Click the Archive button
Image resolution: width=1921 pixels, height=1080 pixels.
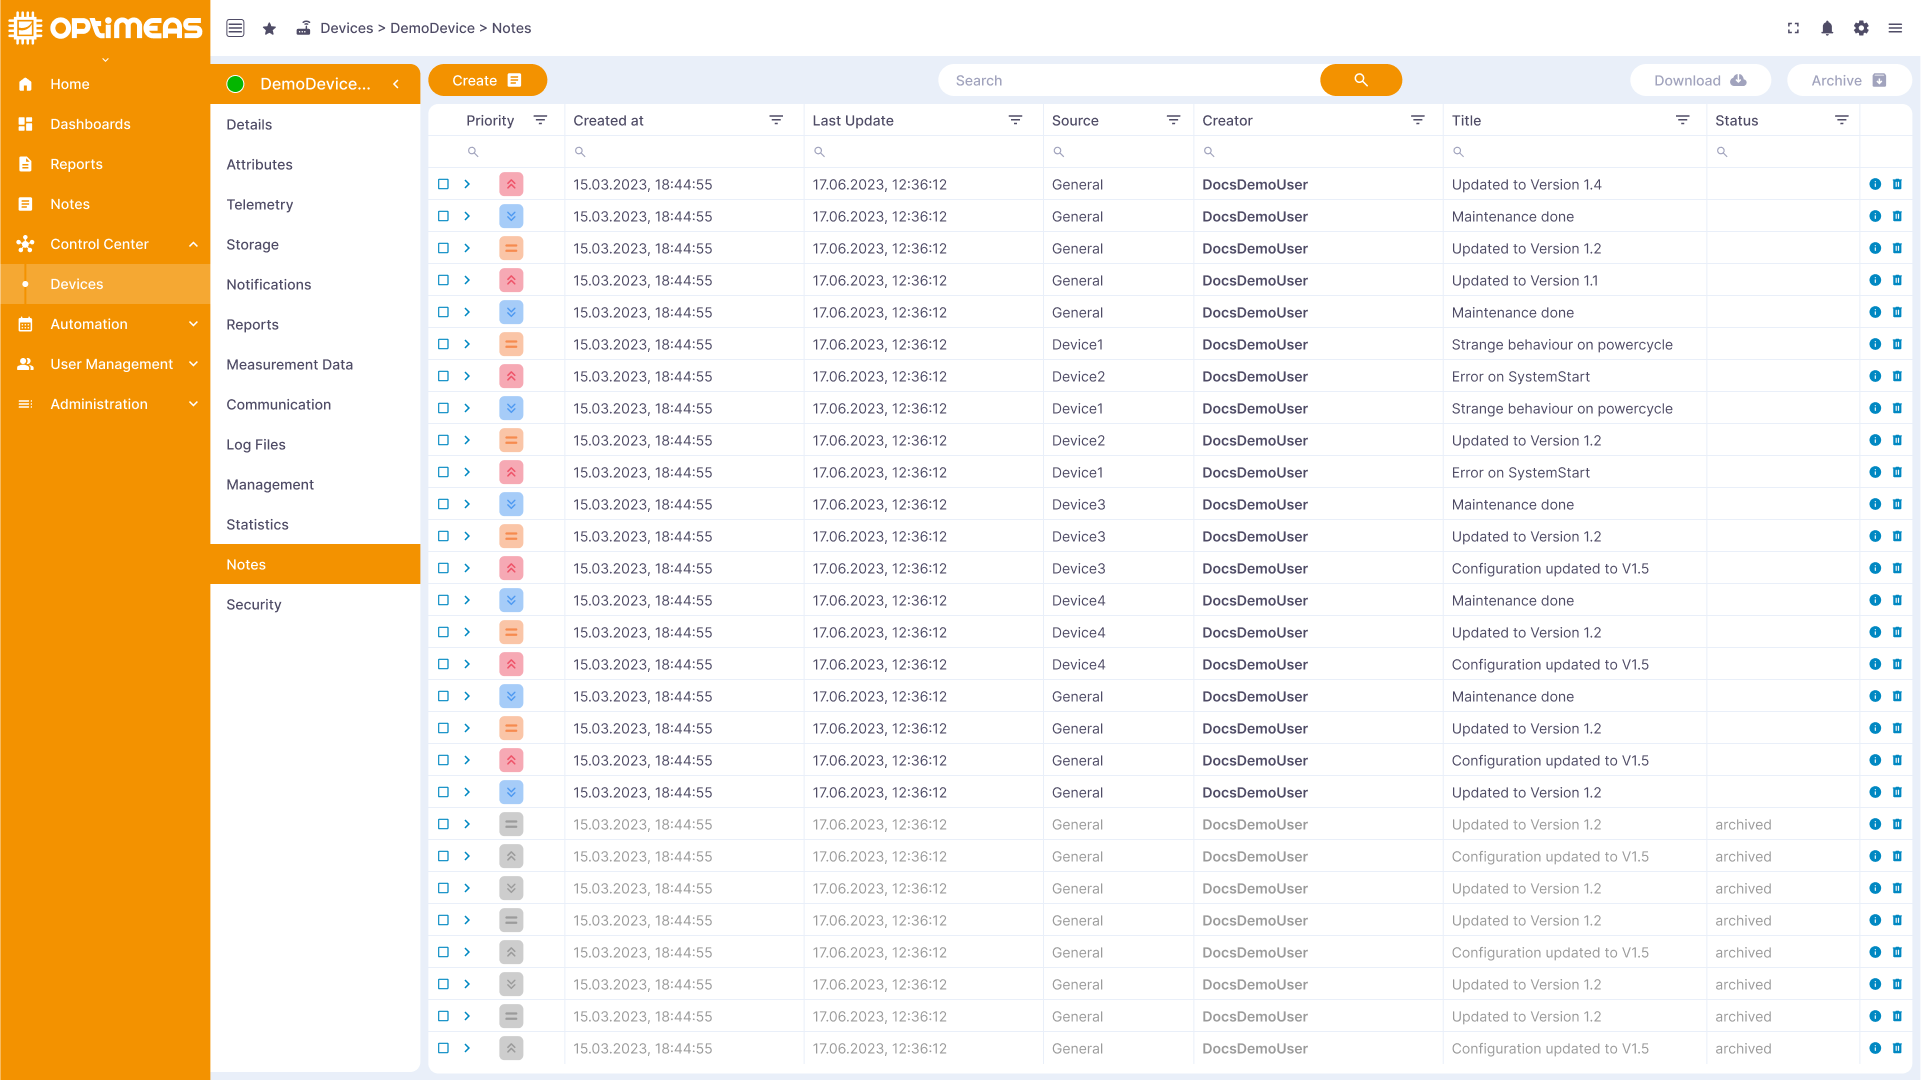(1848, 80)
